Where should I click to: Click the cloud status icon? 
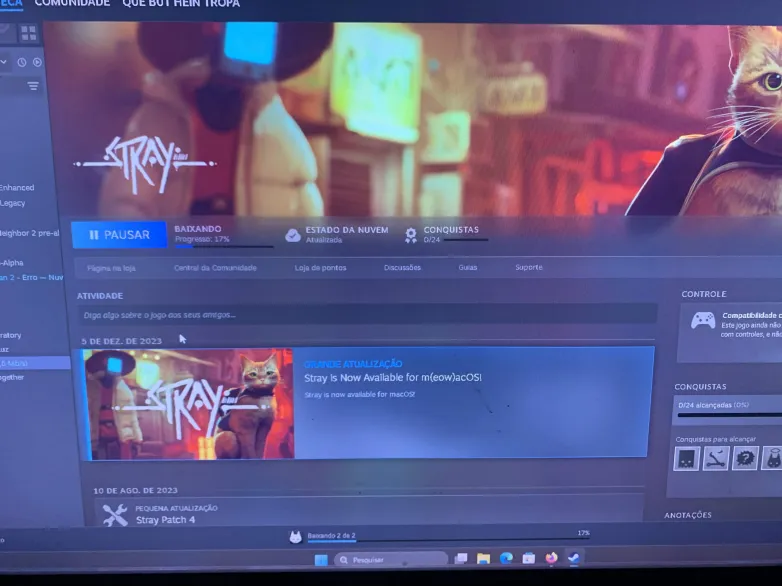point(293,235)
